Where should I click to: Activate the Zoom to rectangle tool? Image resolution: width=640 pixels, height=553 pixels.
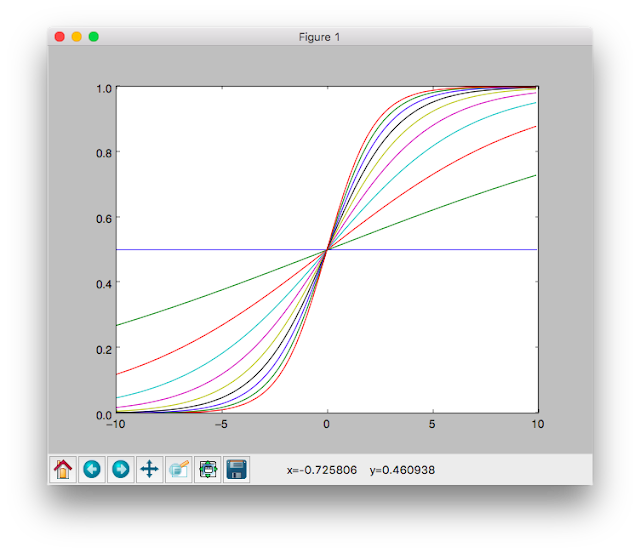[x=178, y=469]
